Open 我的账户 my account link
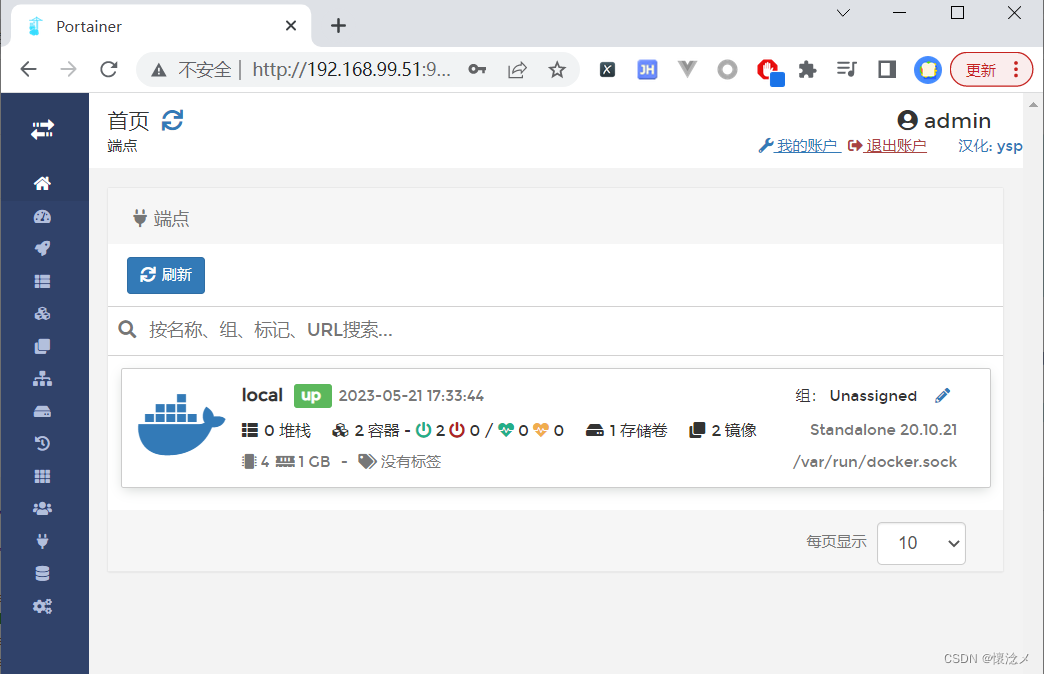Viewport: 1044px width, 674px height. pyautogui.click(x=806, y=146)
